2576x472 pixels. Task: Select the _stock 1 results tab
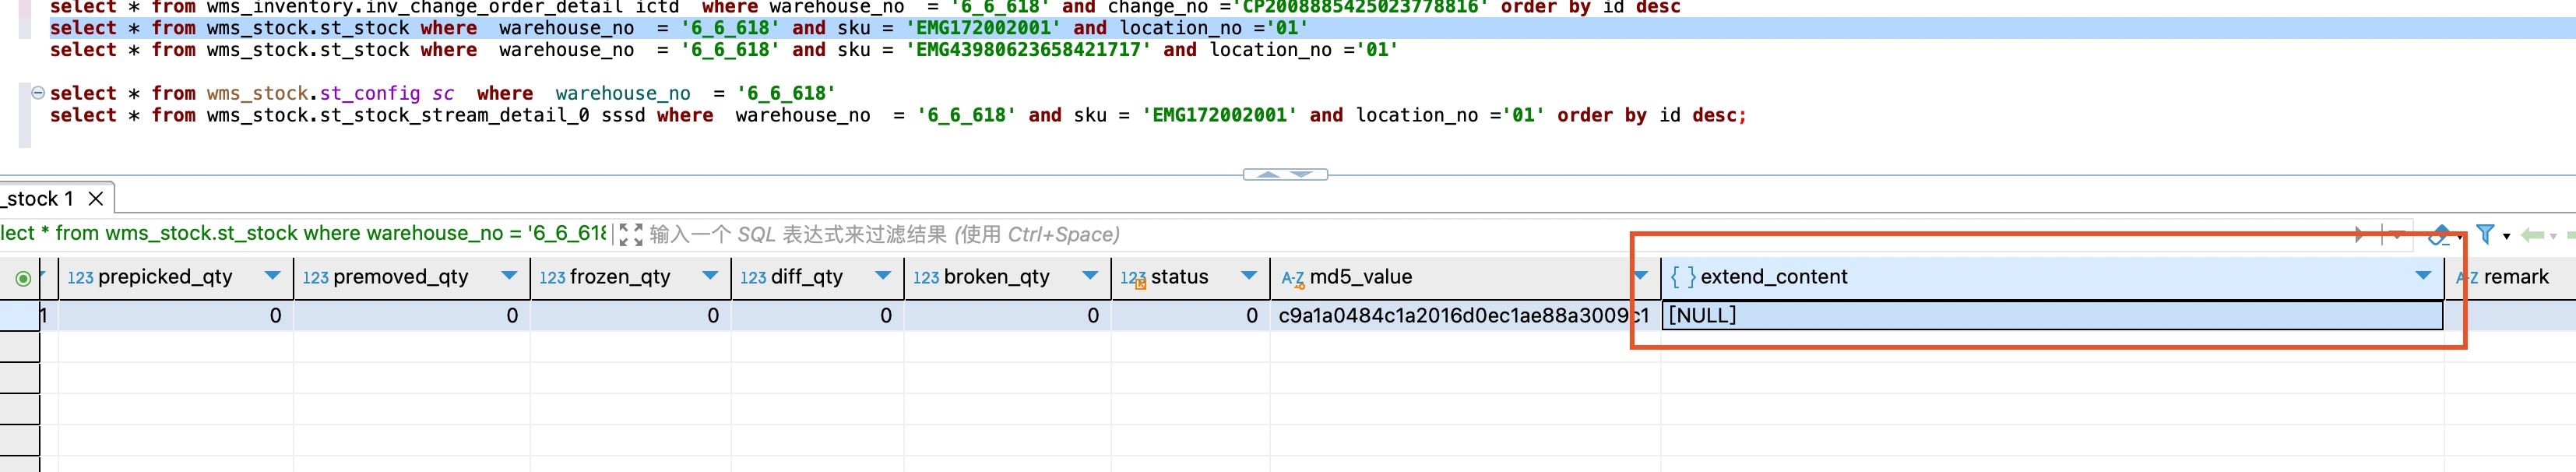[40, 199]
